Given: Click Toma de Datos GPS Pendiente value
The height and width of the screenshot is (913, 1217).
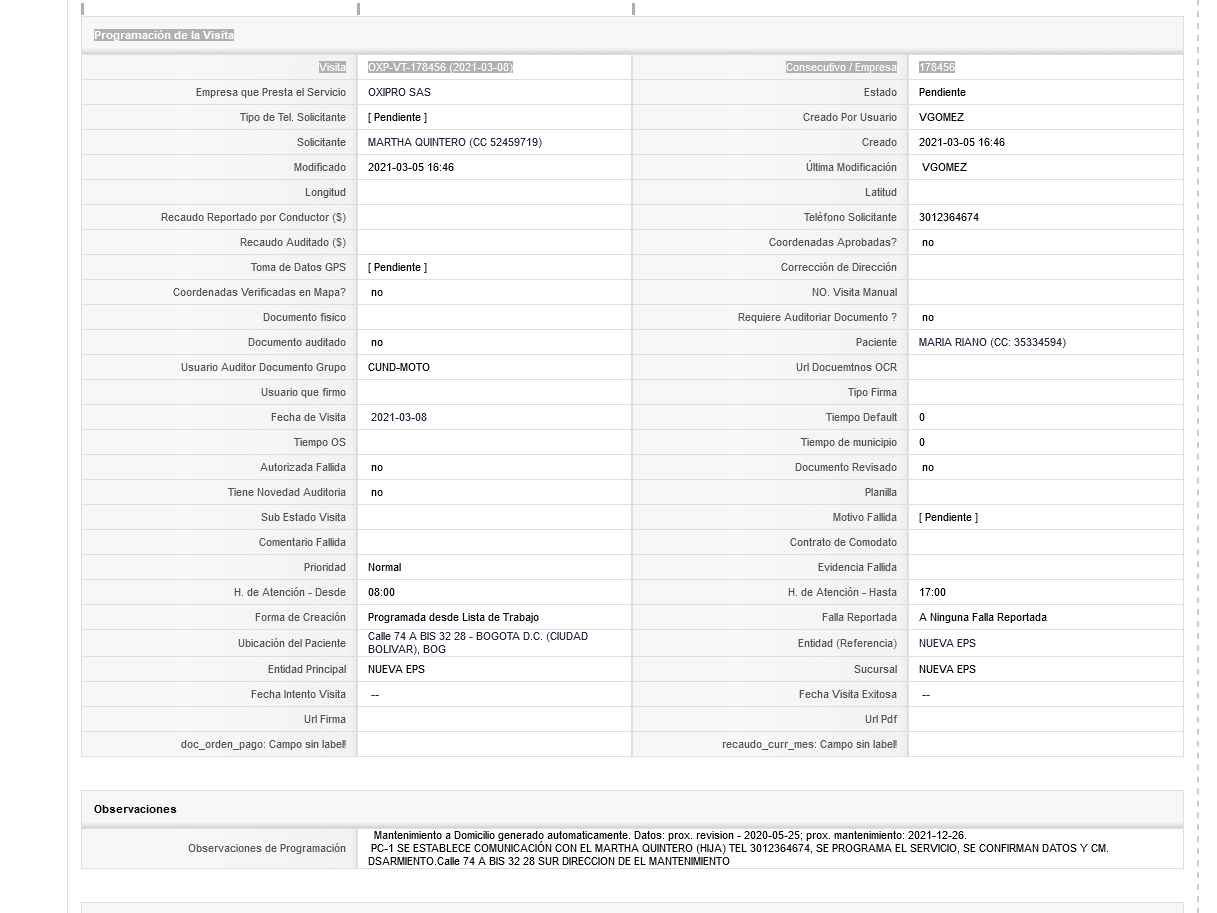Looking at the screenshot, I should tap(397, 267).
